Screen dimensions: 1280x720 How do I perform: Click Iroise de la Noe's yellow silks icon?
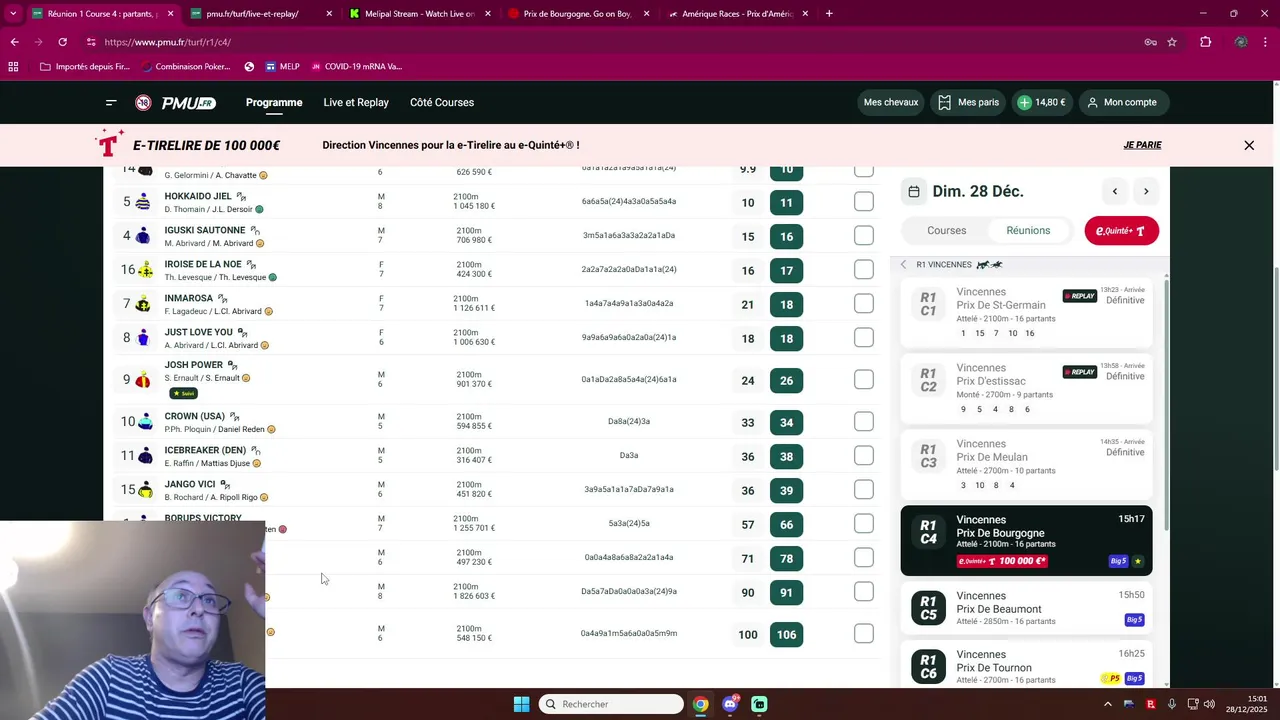pyautogui.click(x=146, y=270)
